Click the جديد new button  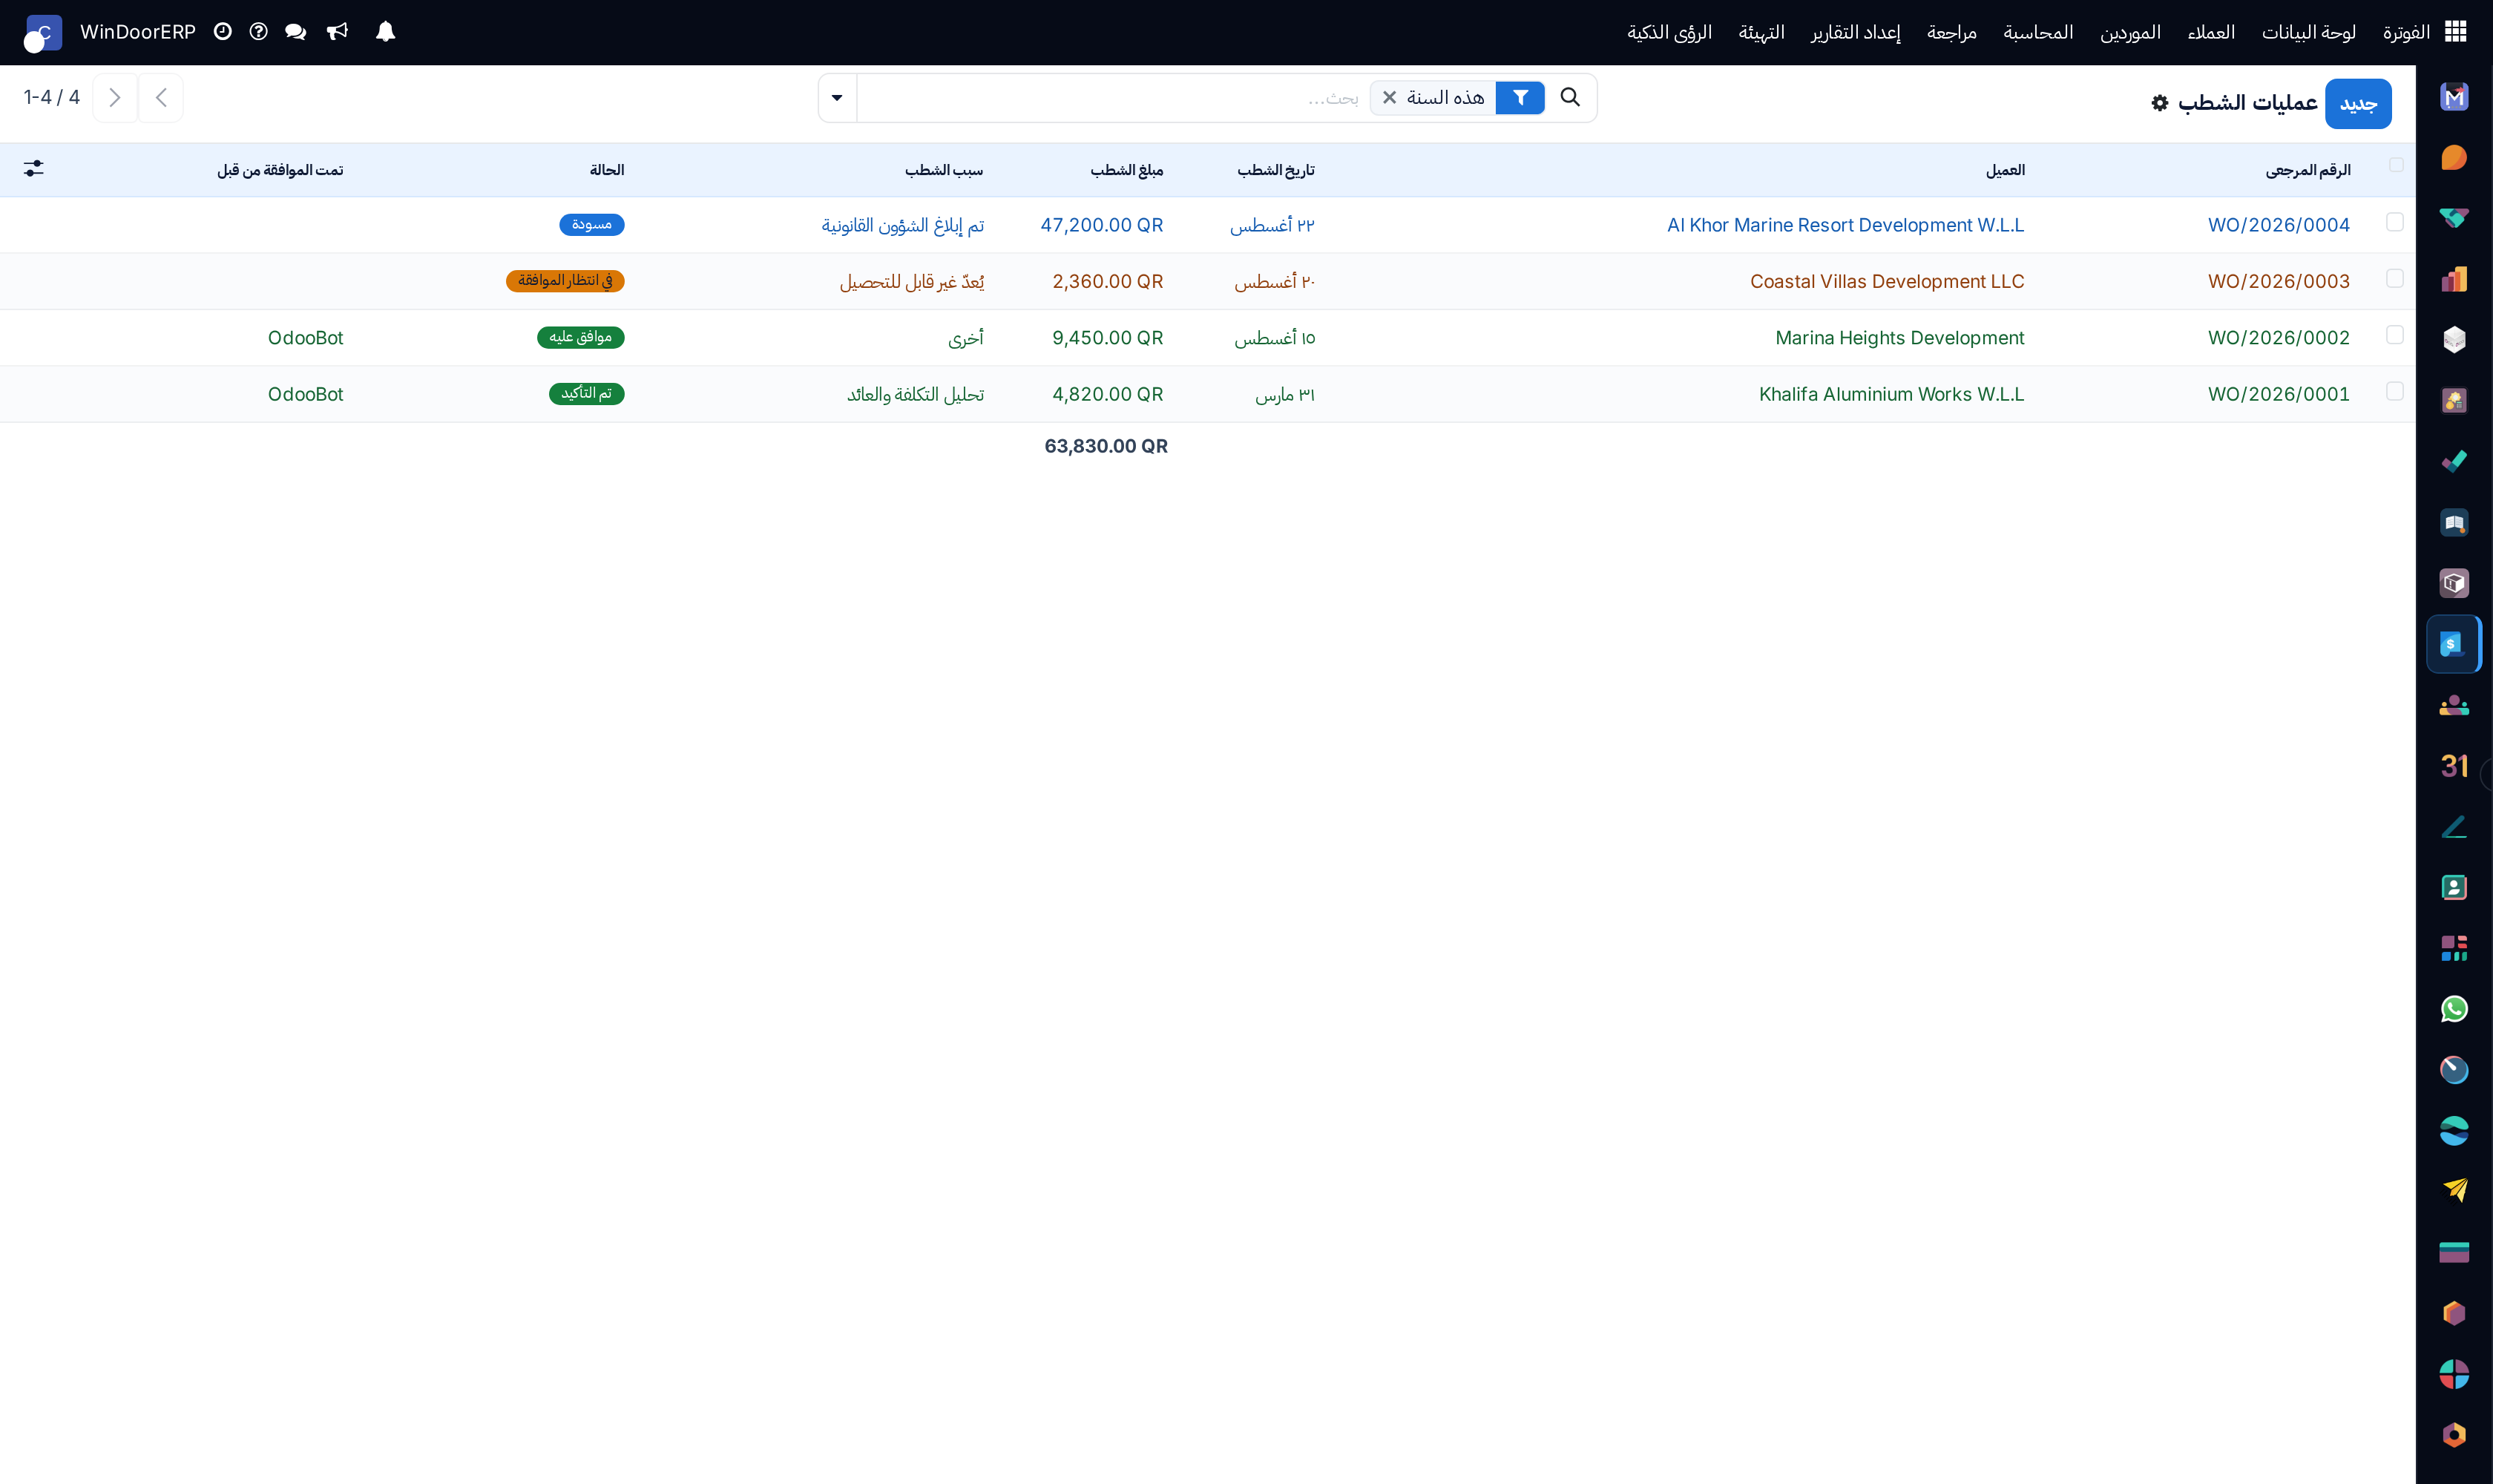pyautogui.click(x=2358, y=104)
